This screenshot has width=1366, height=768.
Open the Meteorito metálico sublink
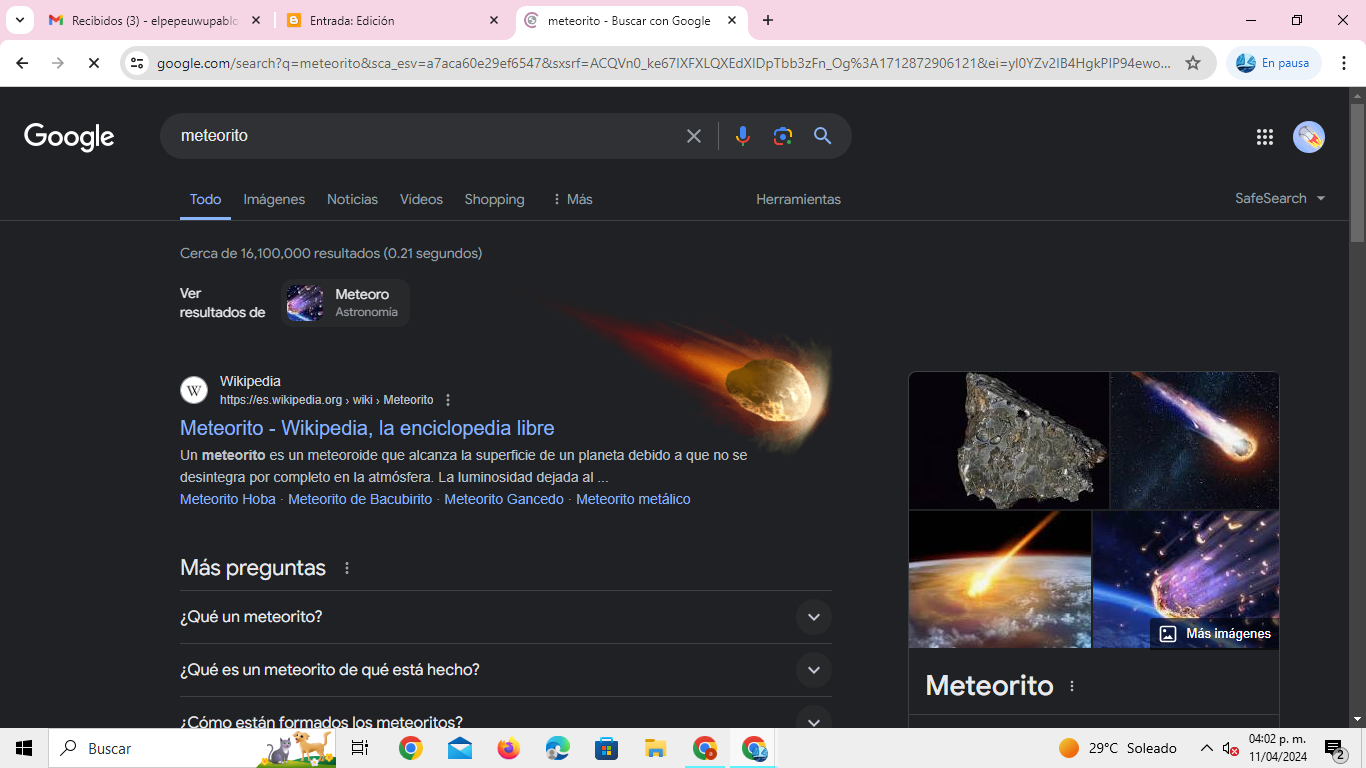633,499
